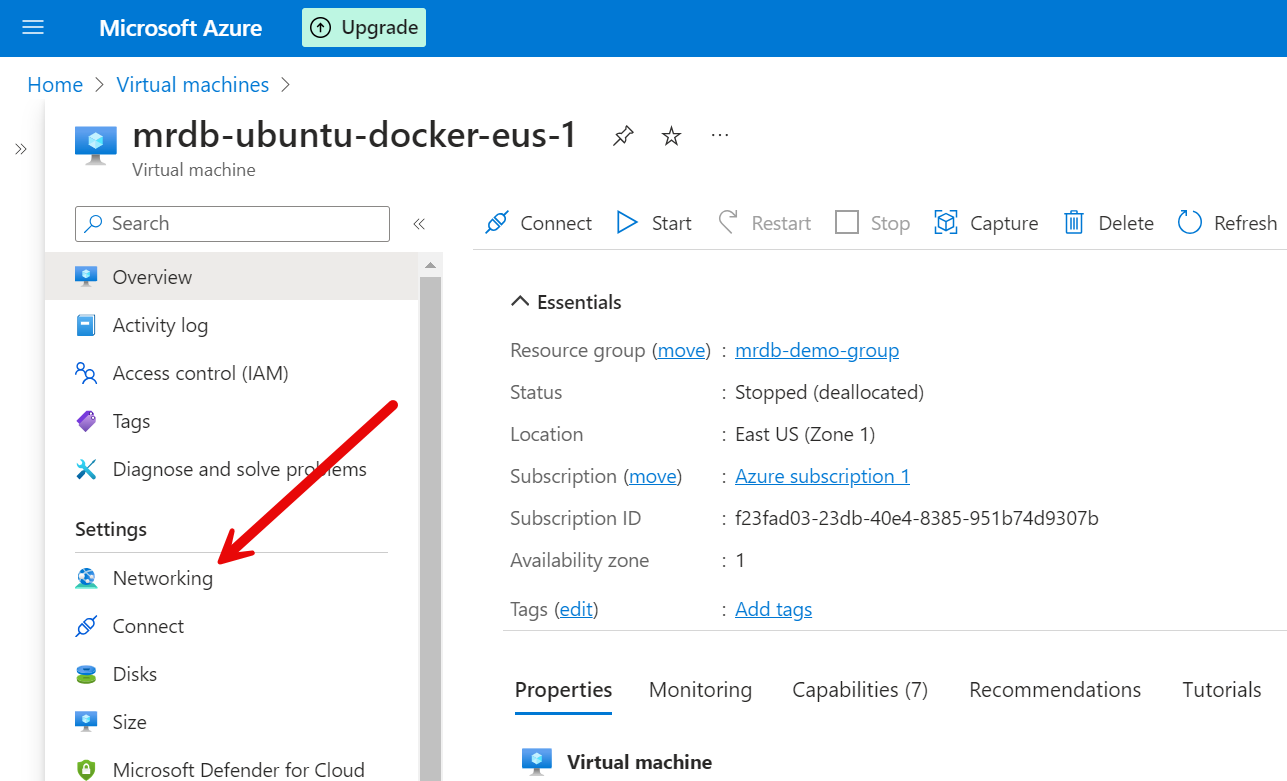Click the Upgrade button
The width and height of the screenshot is (1287, 781).
click(364, 28)
